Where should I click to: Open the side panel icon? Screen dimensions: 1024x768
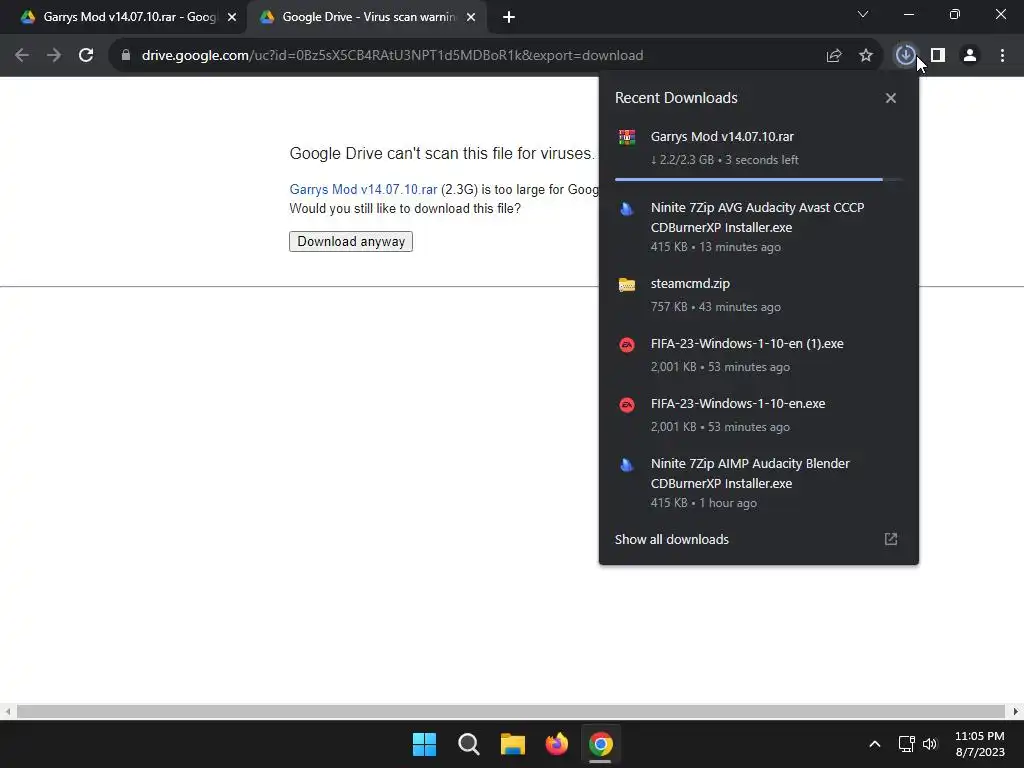pos(938,56)
